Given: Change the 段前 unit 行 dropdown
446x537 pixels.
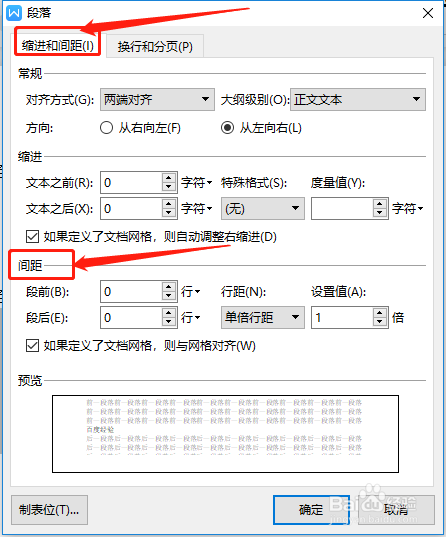Looking at the screenshot, I should point(190,292).
